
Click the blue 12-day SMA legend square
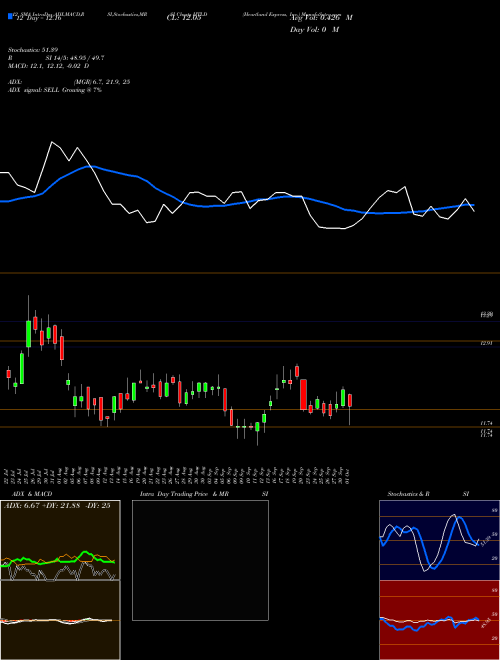[10, 16]
